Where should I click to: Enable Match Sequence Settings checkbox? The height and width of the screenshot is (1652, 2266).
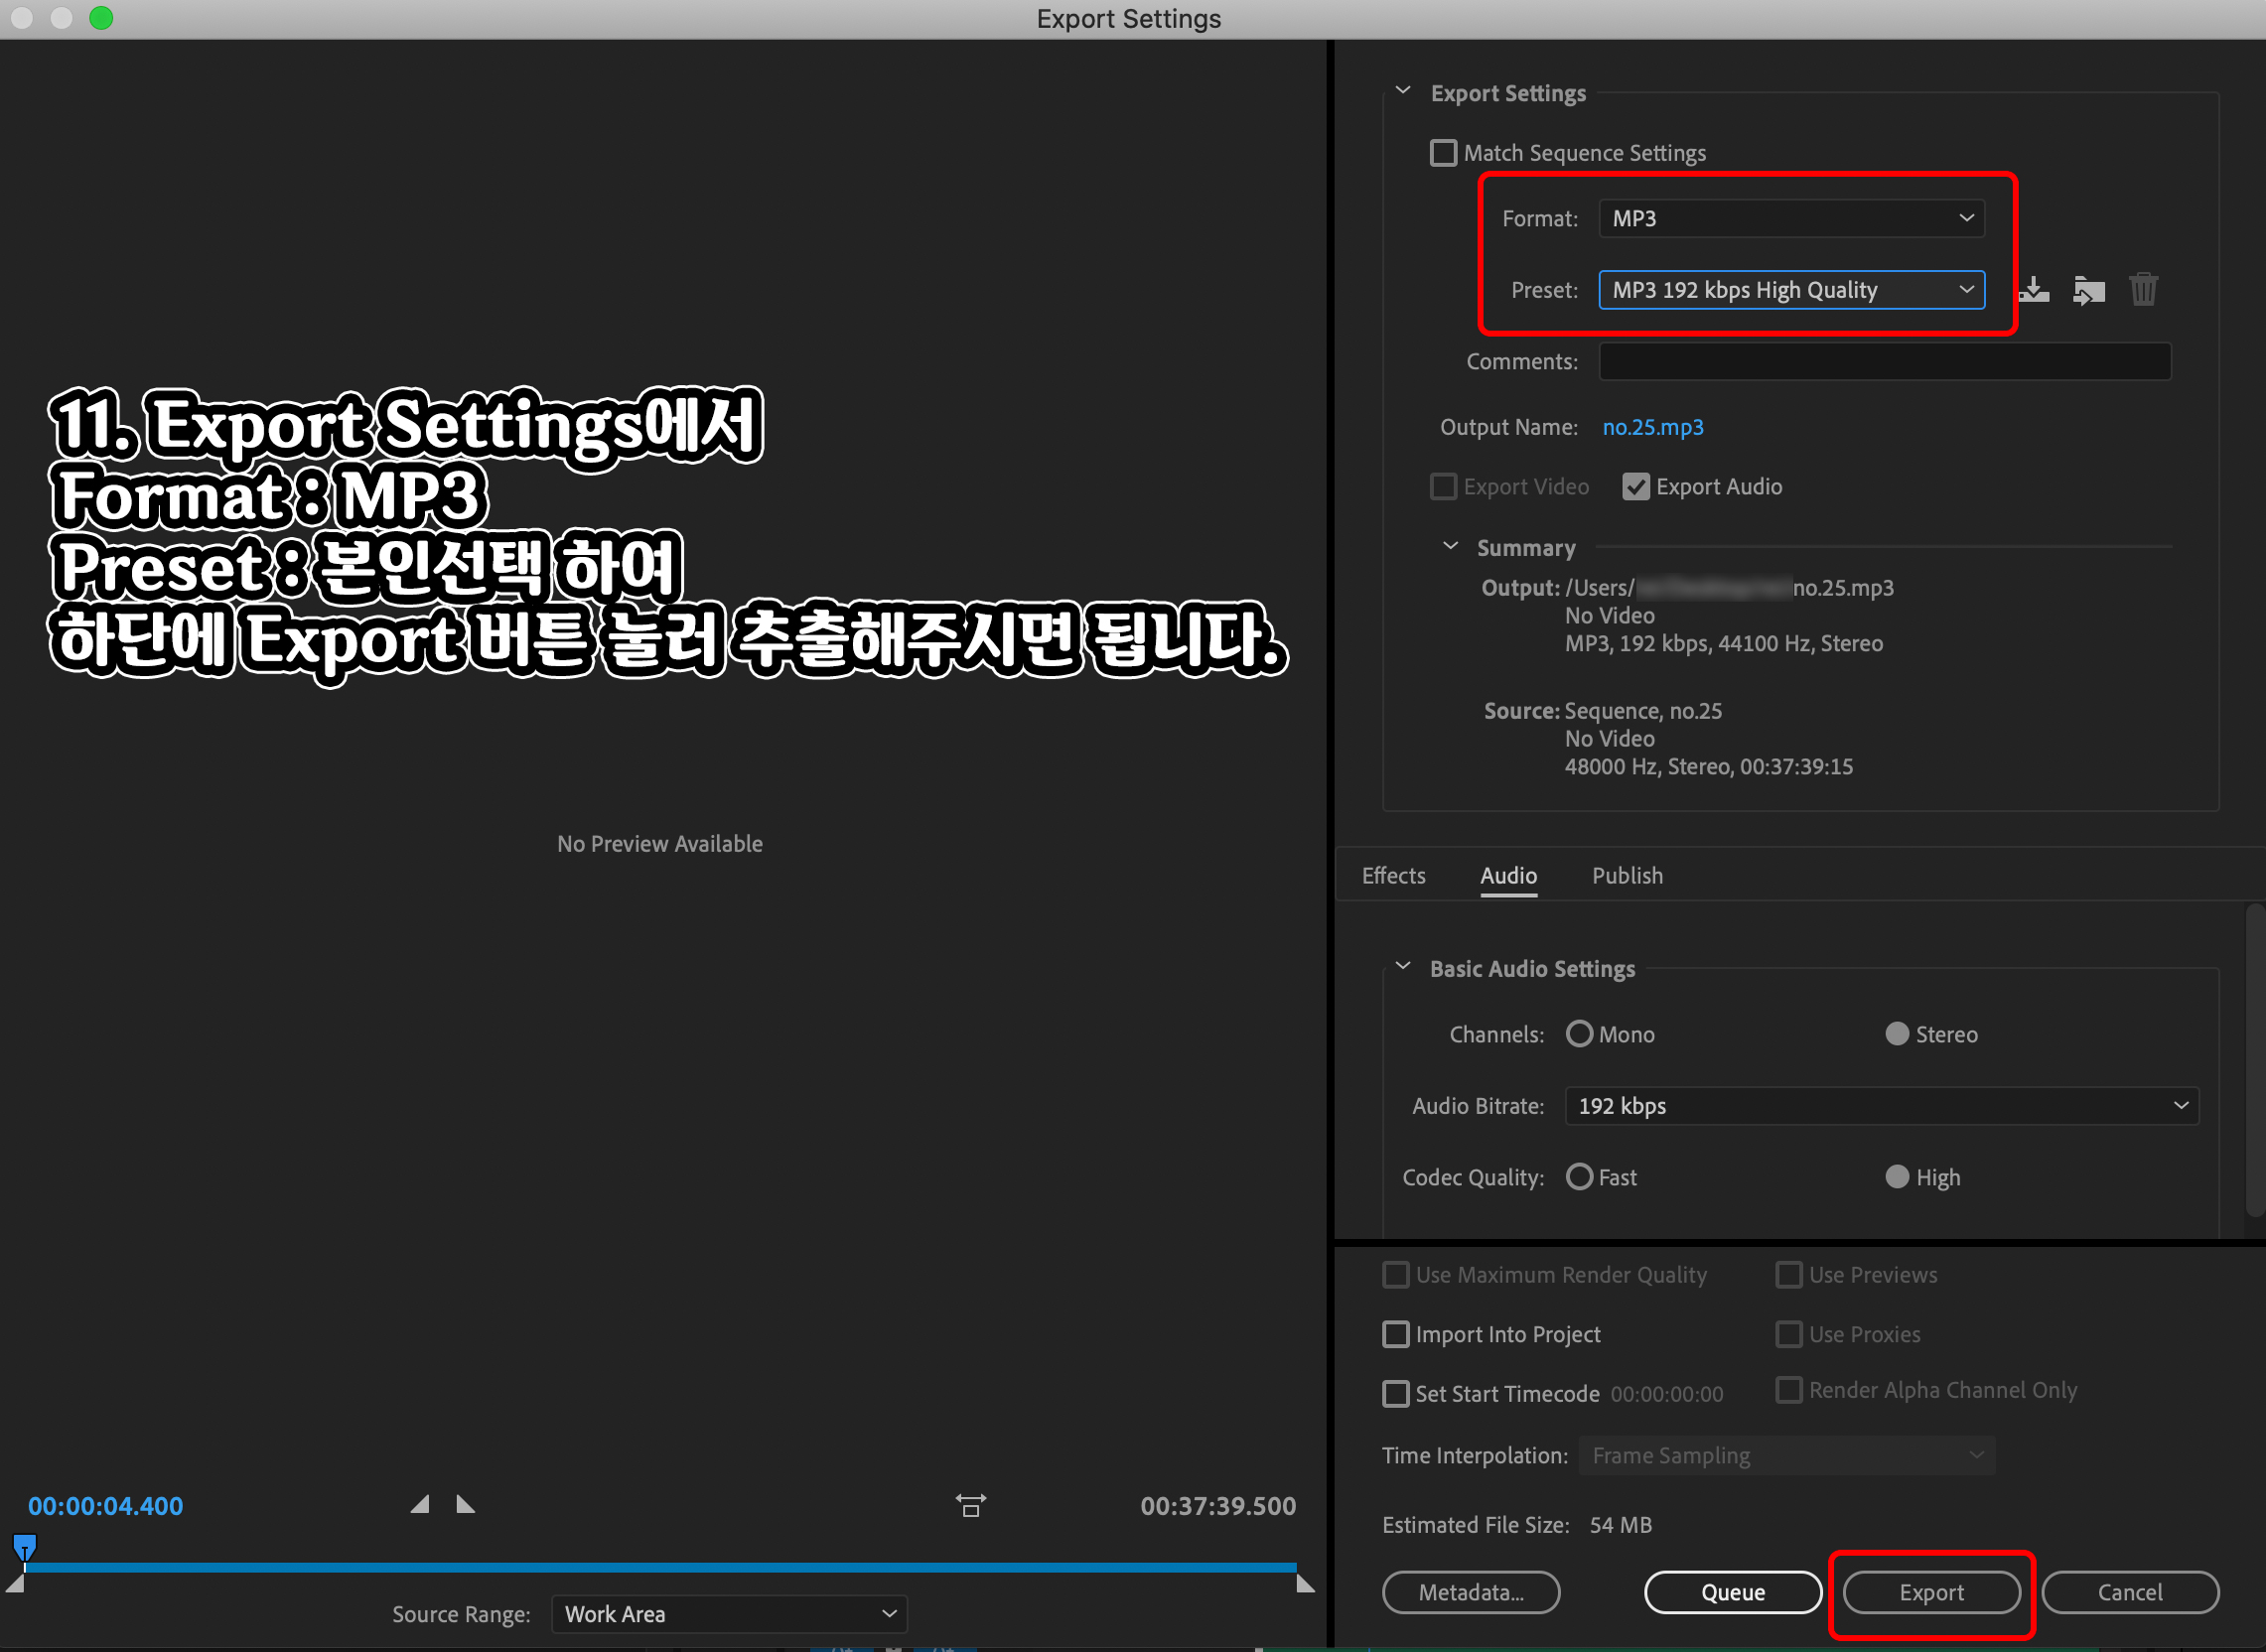[x=1443, y=153]
